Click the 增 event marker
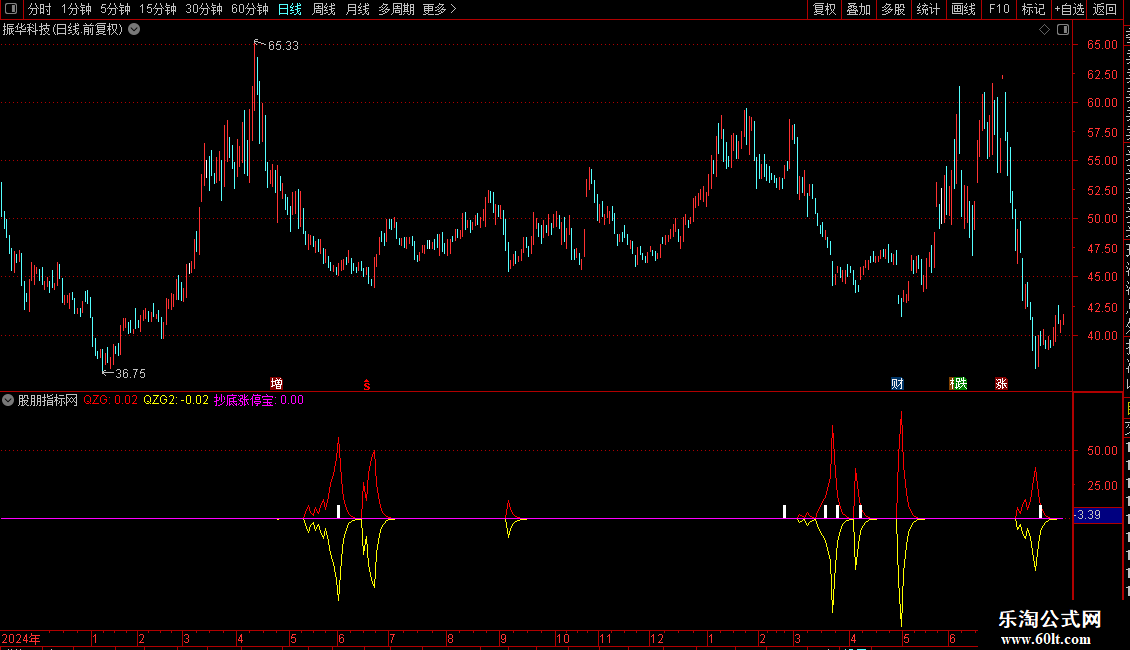Image resolution: width=1130 pixels, height=650 pixels. [x=277, y=383]
